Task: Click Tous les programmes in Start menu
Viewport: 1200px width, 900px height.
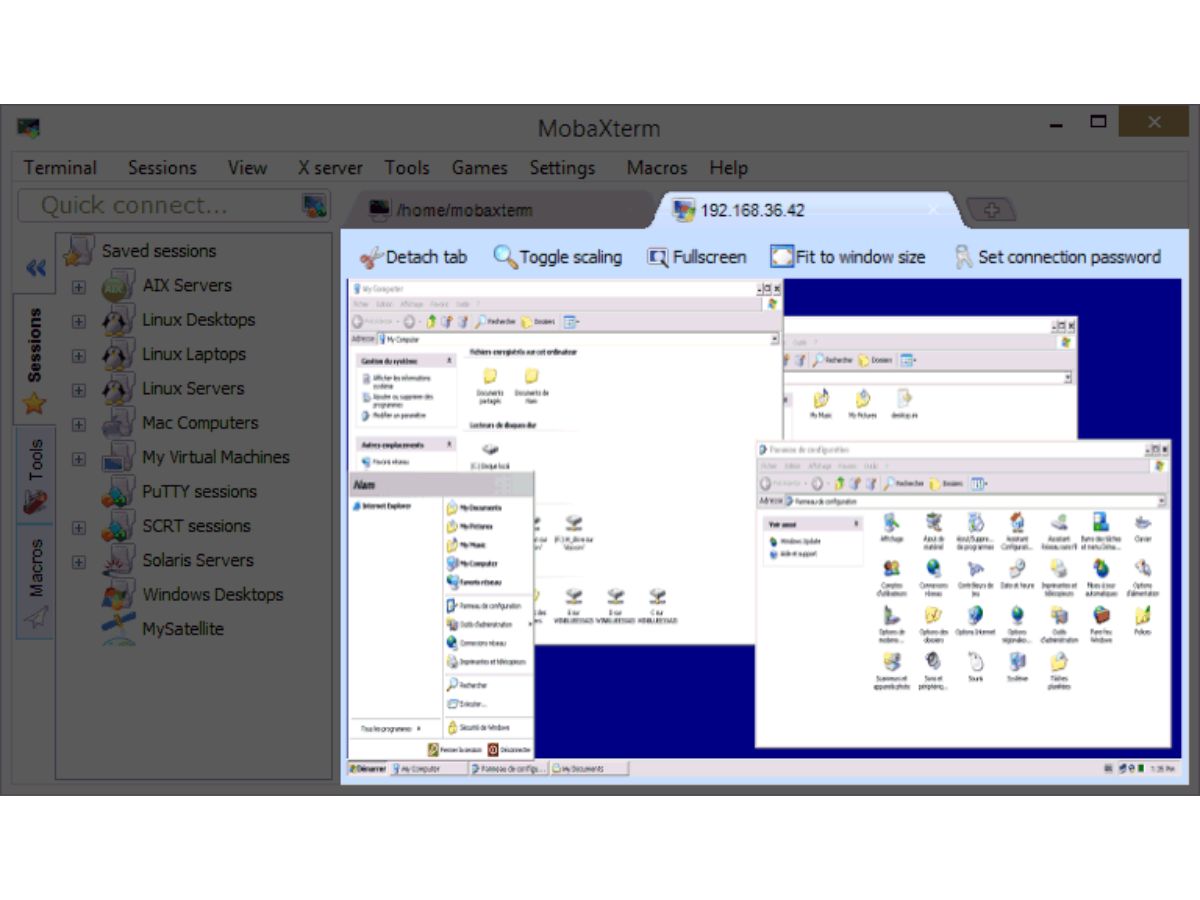Action: 391,728
